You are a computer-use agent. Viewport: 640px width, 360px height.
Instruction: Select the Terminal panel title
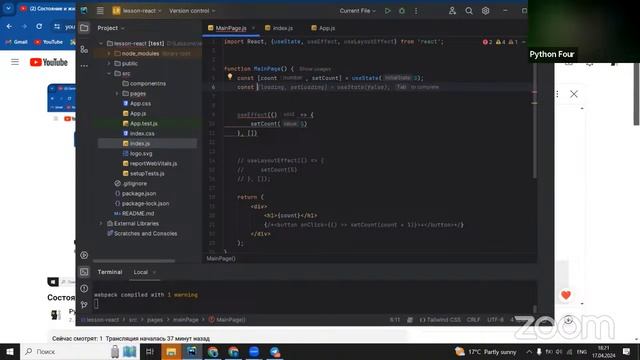(109, 272)
